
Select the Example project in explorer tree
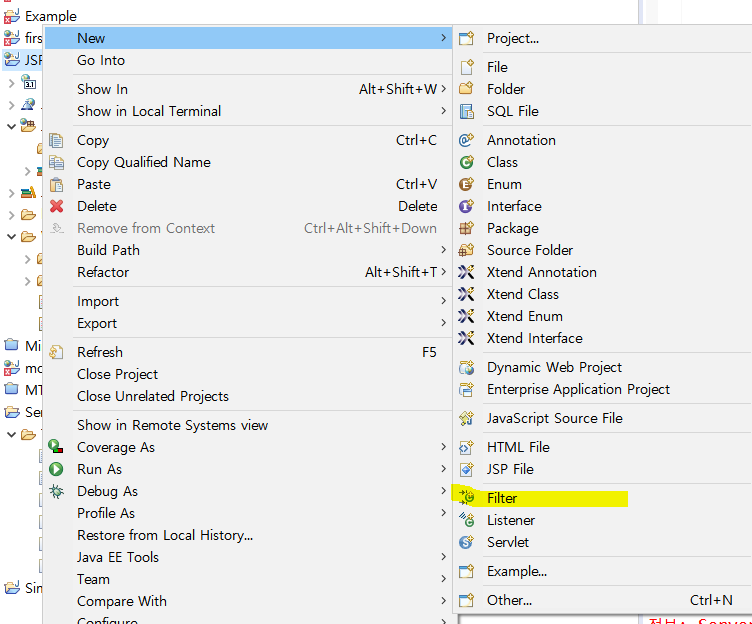pos(51,16)
